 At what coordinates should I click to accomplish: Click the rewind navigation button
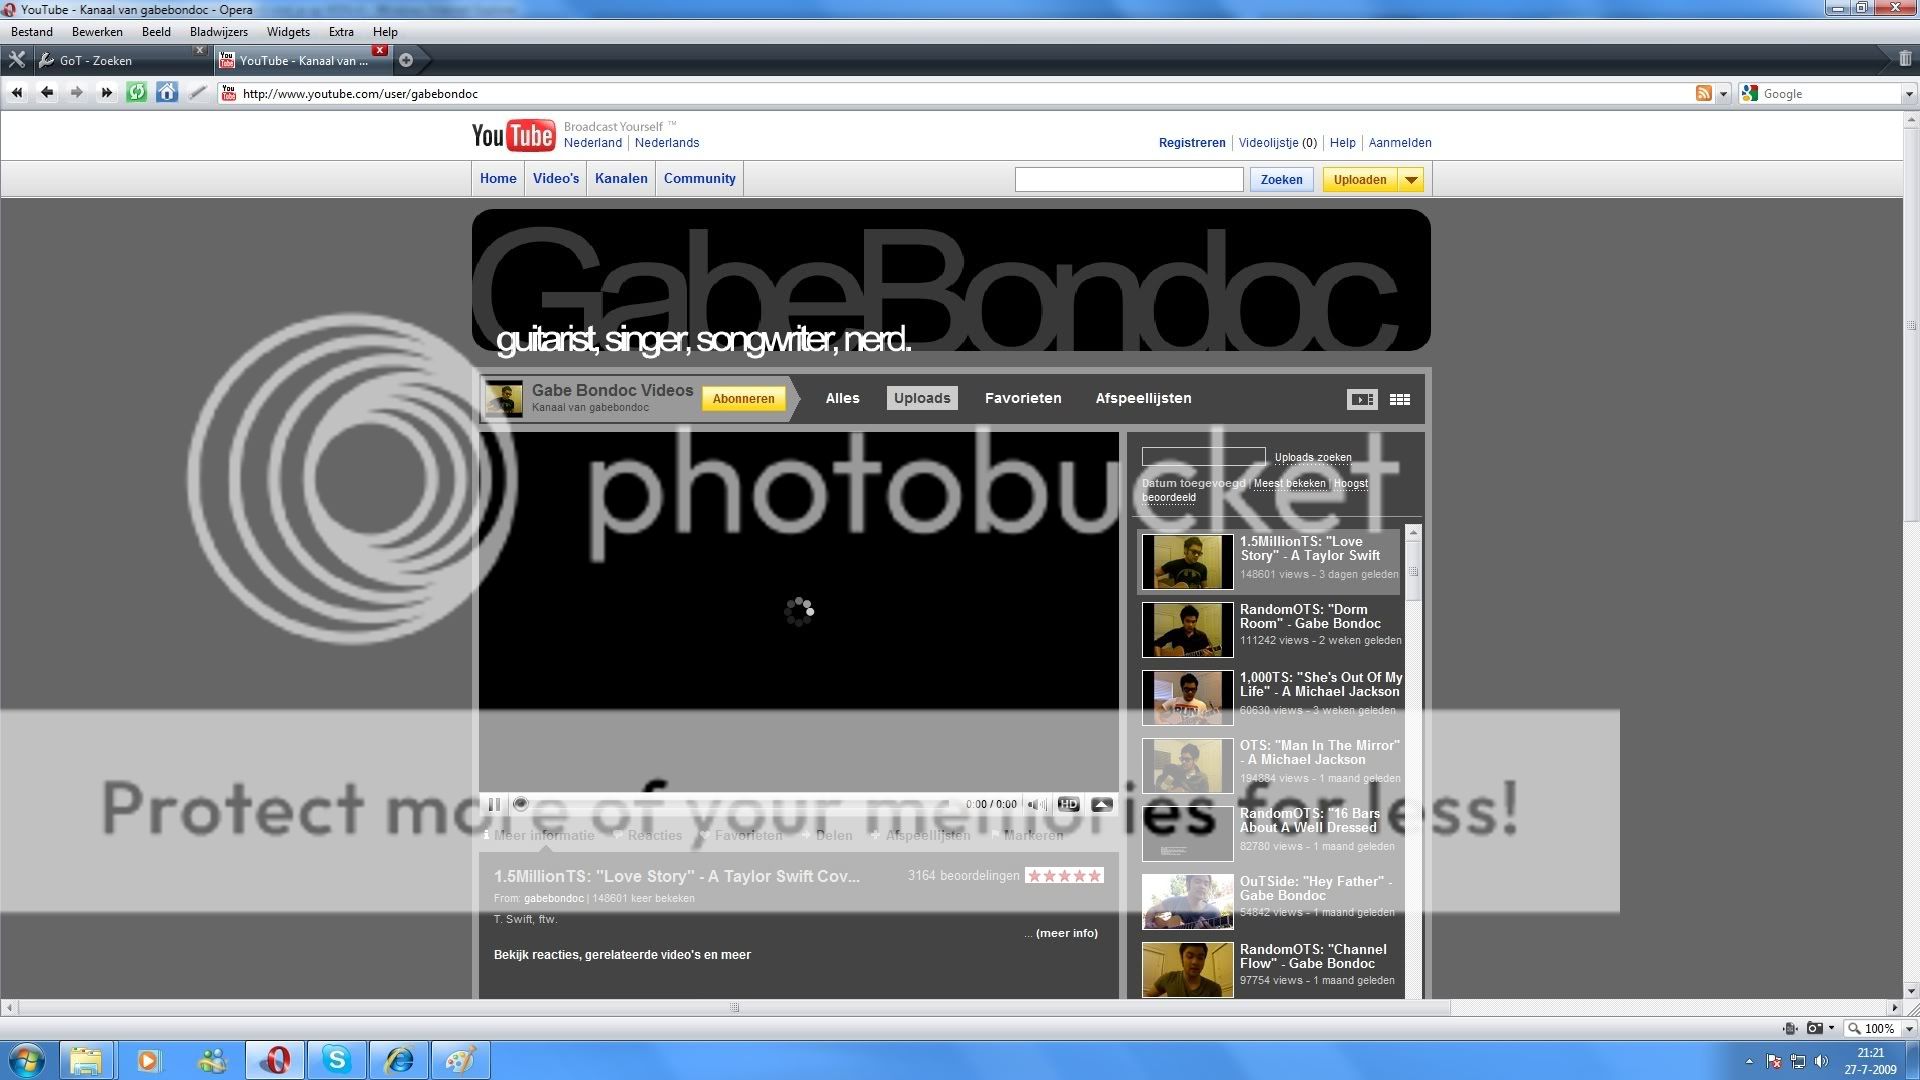tap(17, 93)
